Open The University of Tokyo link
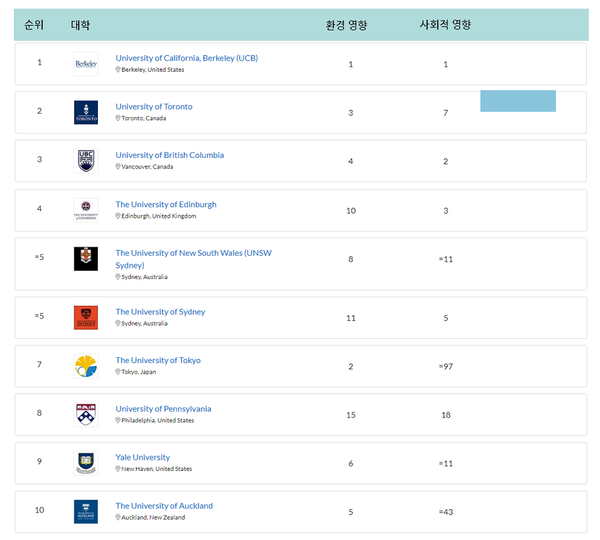Viewport: 600px width, 540px height. coord(158,360)
